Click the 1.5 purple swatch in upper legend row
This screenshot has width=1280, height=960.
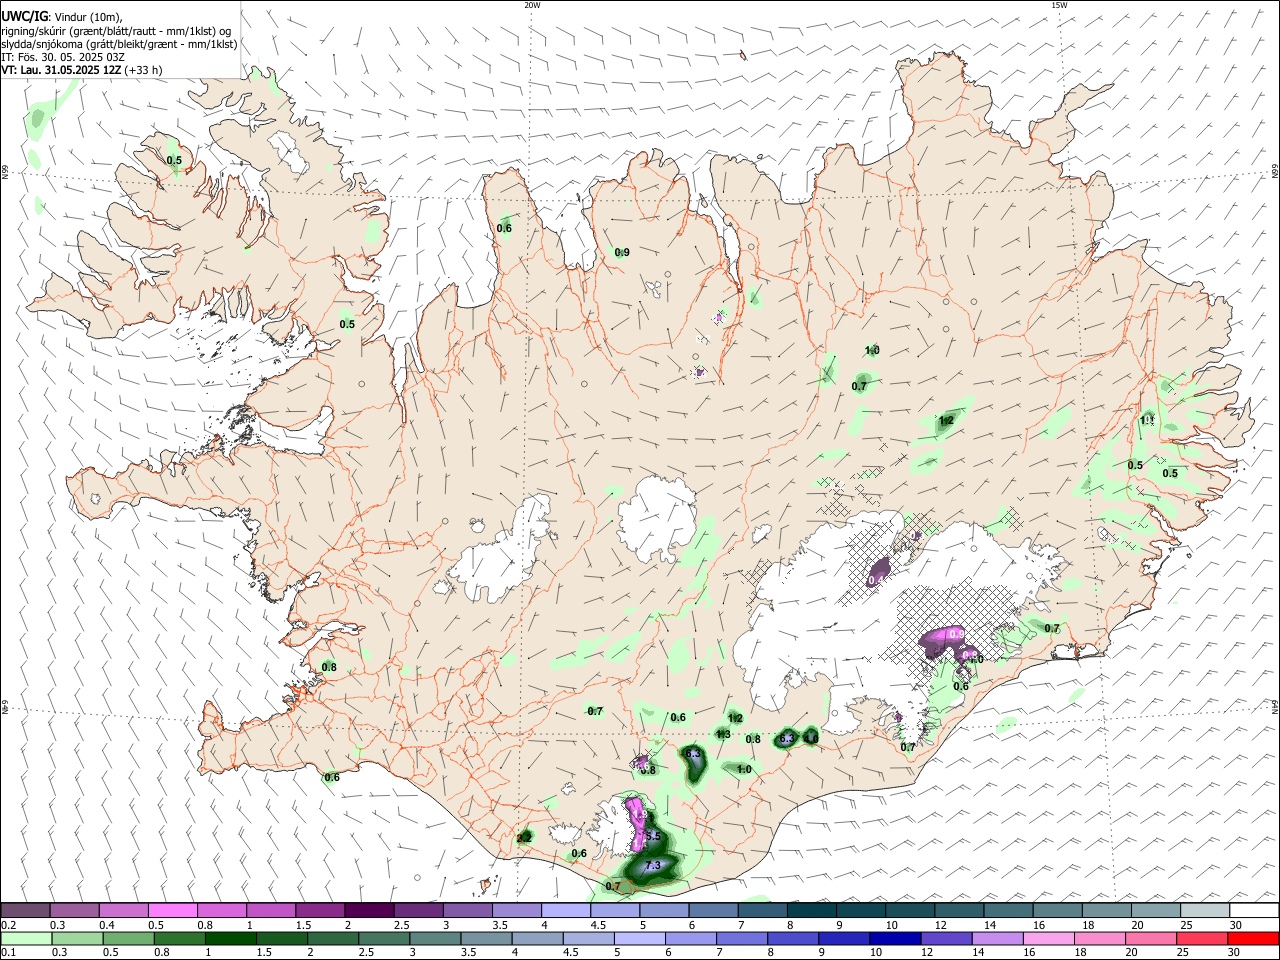[320, 910]
